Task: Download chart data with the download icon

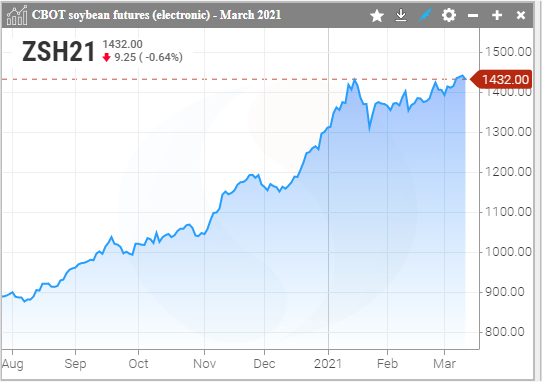Action: click(401, 15)
